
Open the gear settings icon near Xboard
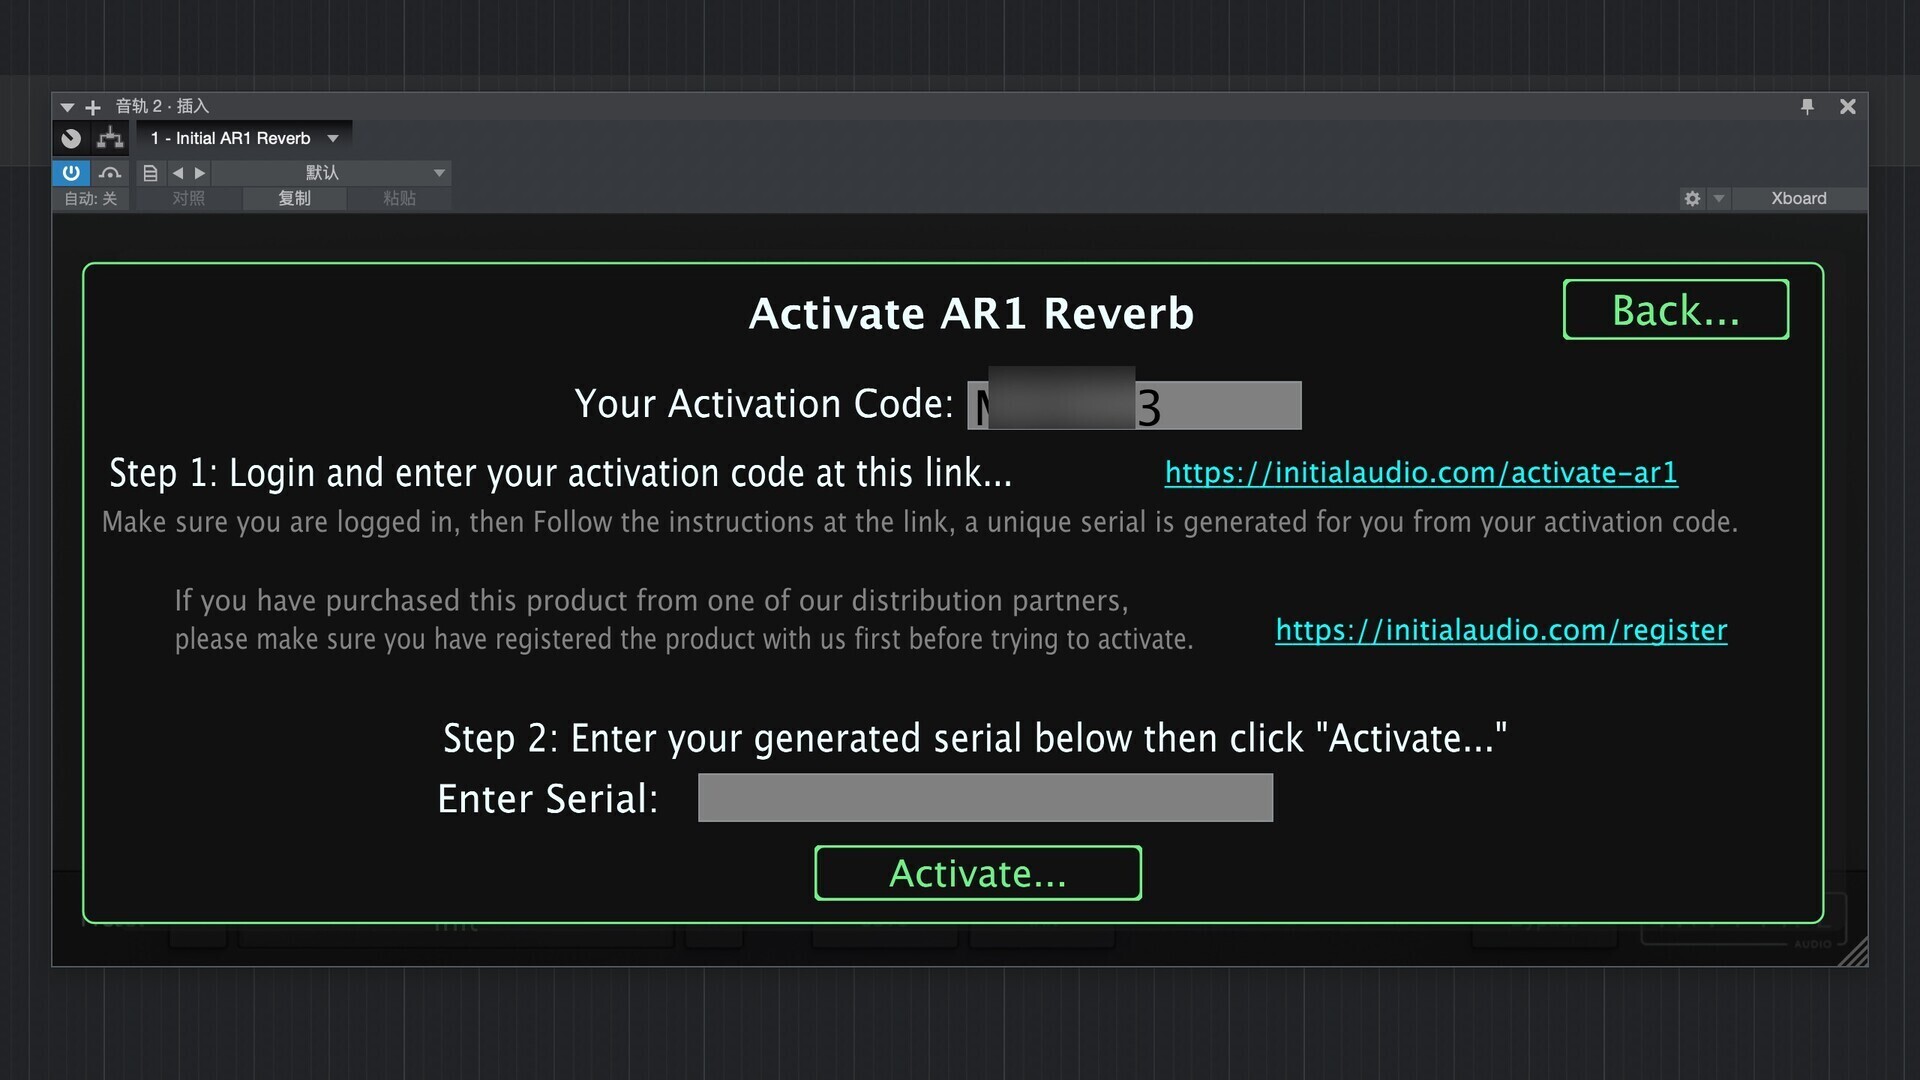1692,198
